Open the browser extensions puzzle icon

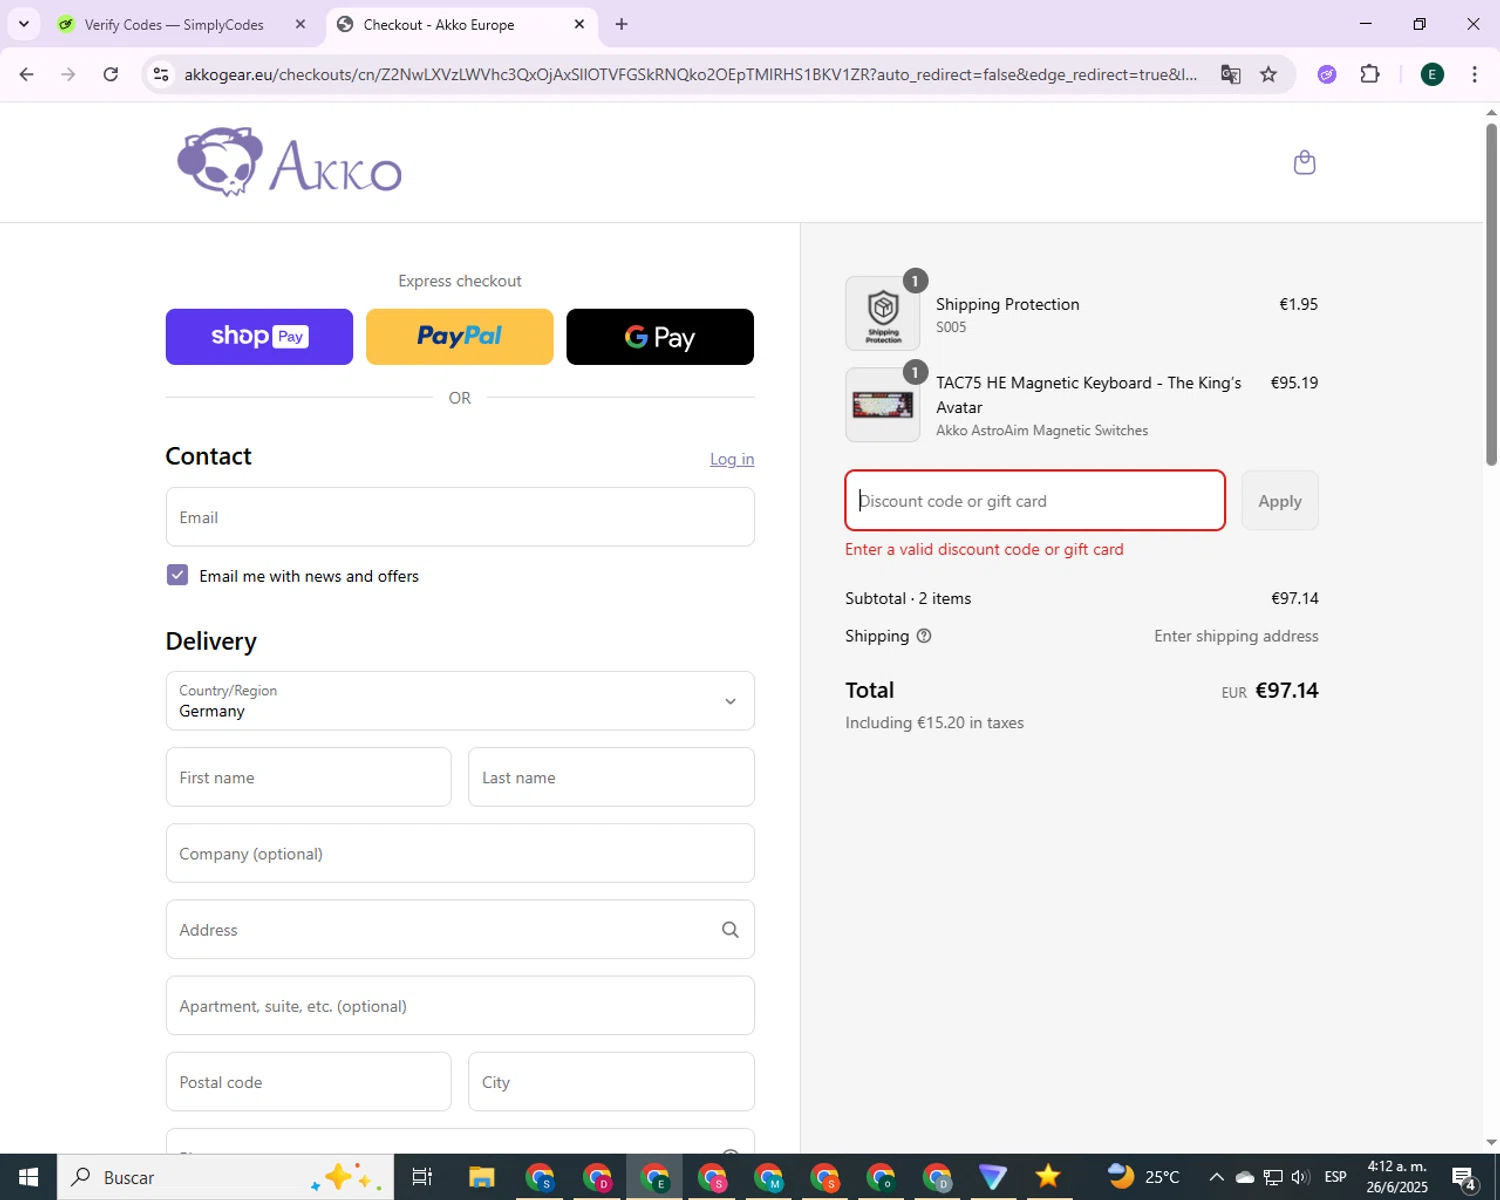1370,74
